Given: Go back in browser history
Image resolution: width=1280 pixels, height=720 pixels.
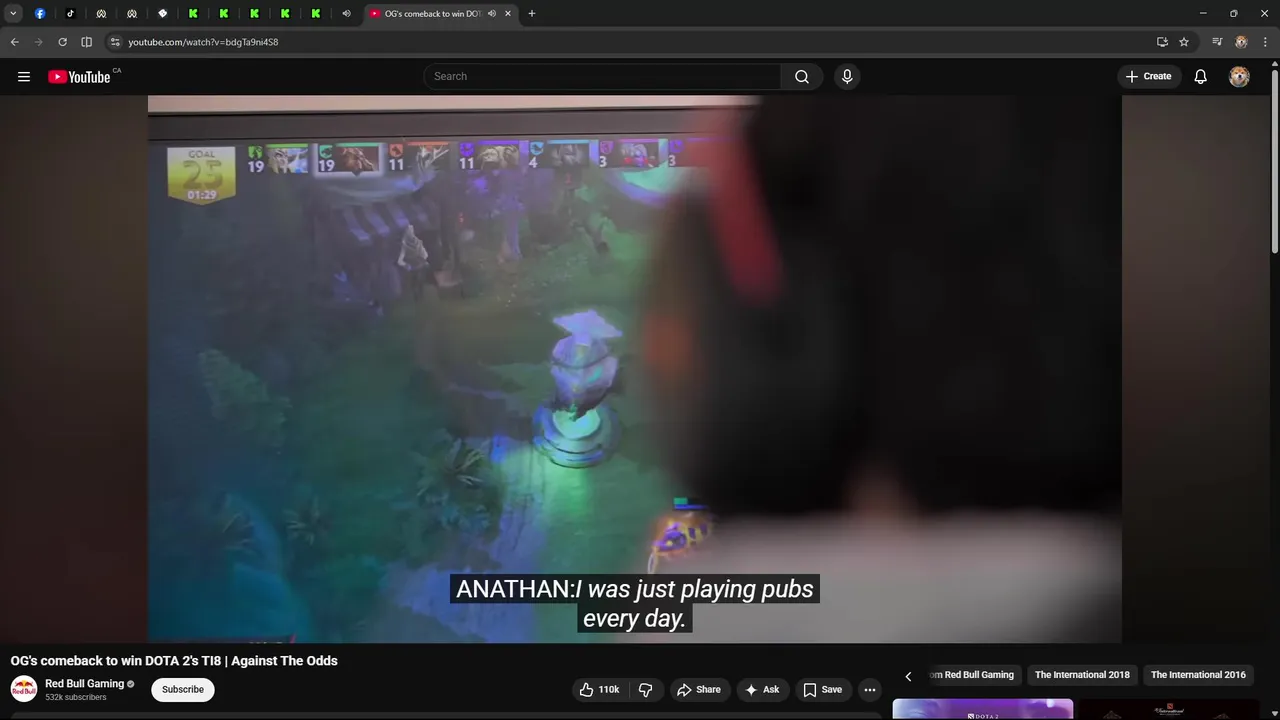Looking at the screenshot, I should point(14,42).
